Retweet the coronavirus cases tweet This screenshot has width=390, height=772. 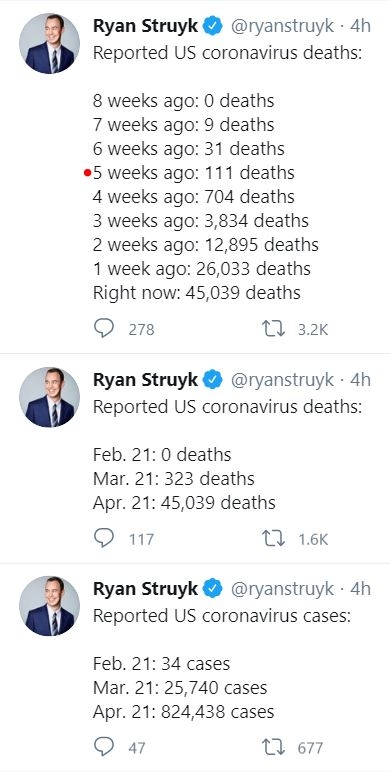274,747
